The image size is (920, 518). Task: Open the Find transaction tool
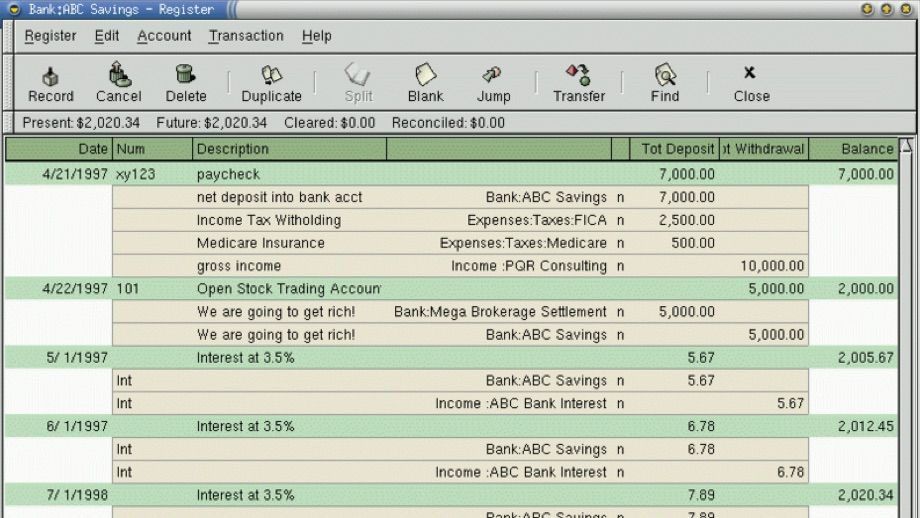pyautogui.click(x=665, y=83)
